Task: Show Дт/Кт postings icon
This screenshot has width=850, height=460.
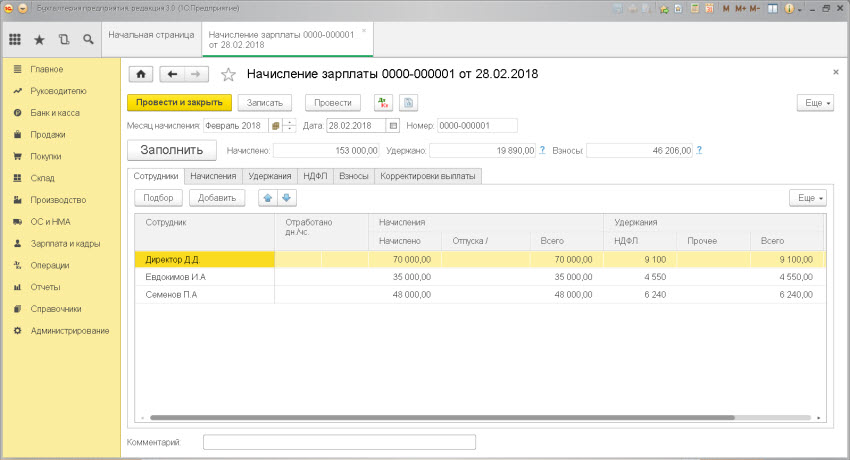Action: pos(383,102)
